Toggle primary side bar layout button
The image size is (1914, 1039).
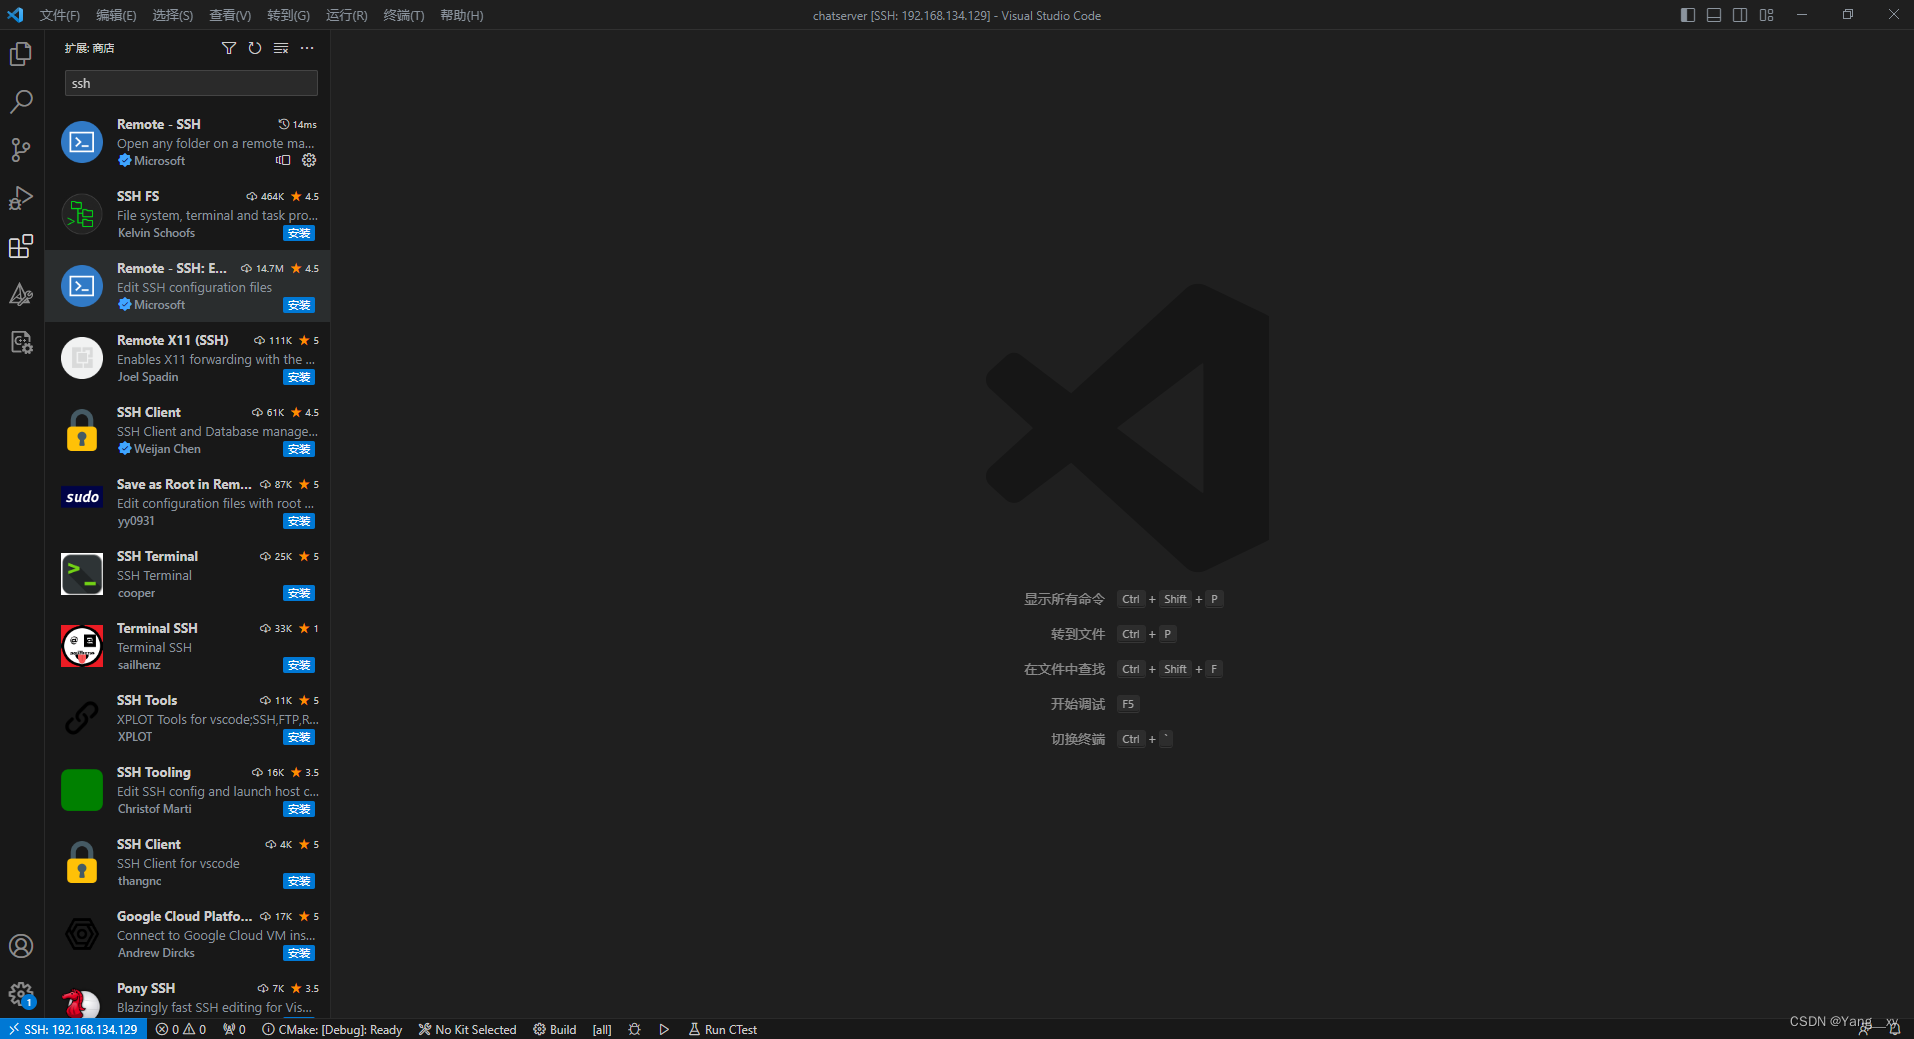pos(1688,15)
